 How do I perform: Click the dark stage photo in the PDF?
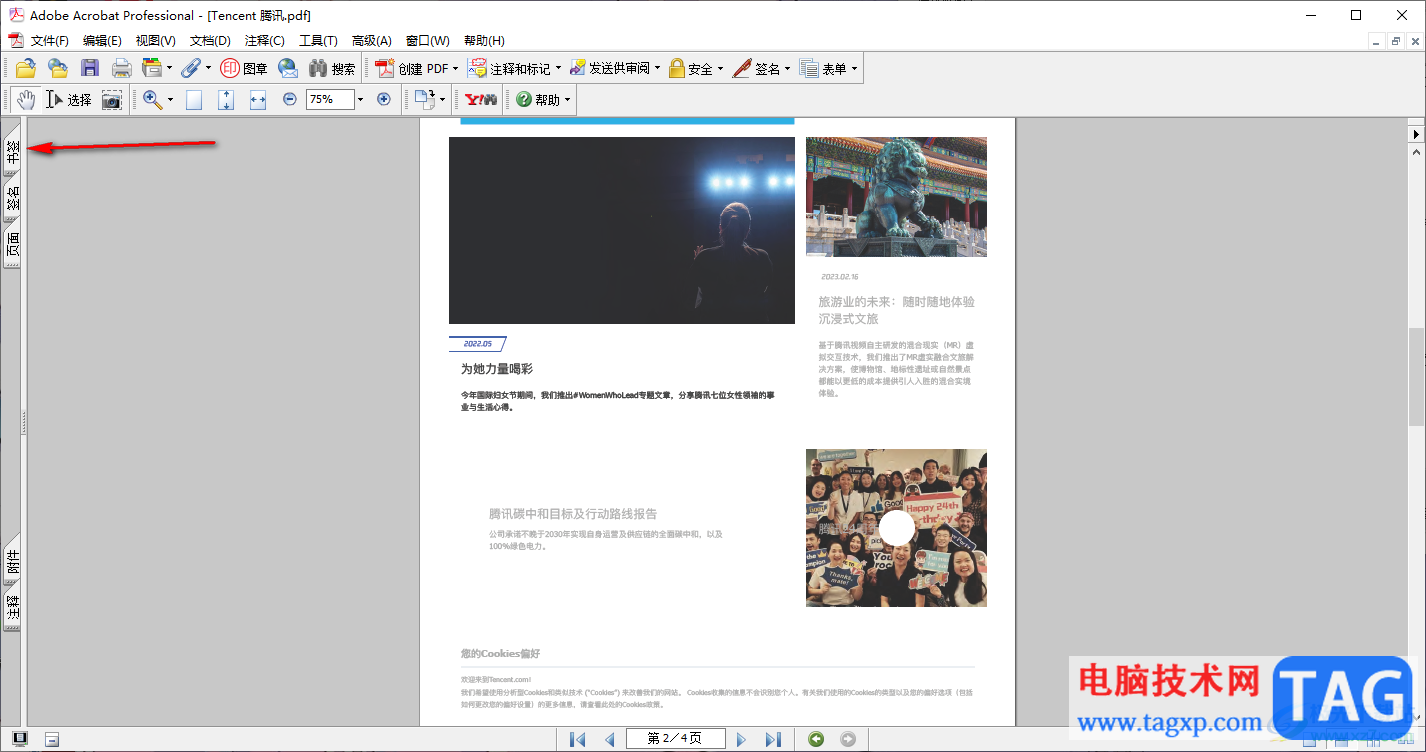(x=622, y=230)
